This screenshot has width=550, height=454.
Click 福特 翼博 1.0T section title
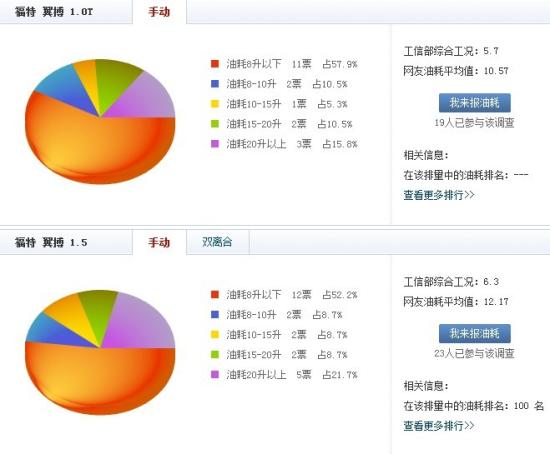click(54, 12)
